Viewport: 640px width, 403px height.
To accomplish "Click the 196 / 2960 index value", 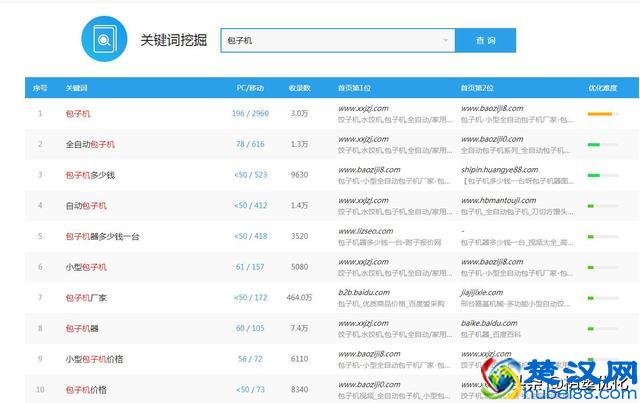I will (250, 113).
